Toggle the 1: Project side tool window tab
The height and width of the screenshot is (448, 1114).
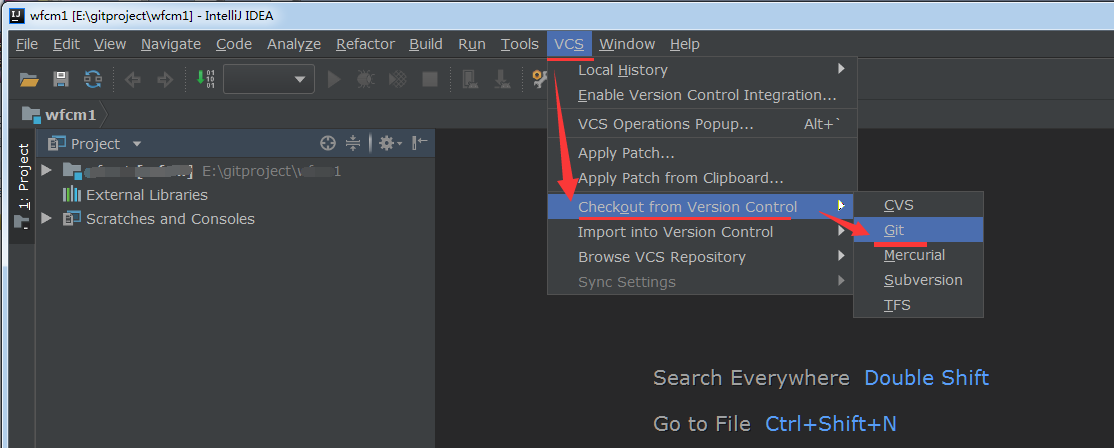[23, 186]
